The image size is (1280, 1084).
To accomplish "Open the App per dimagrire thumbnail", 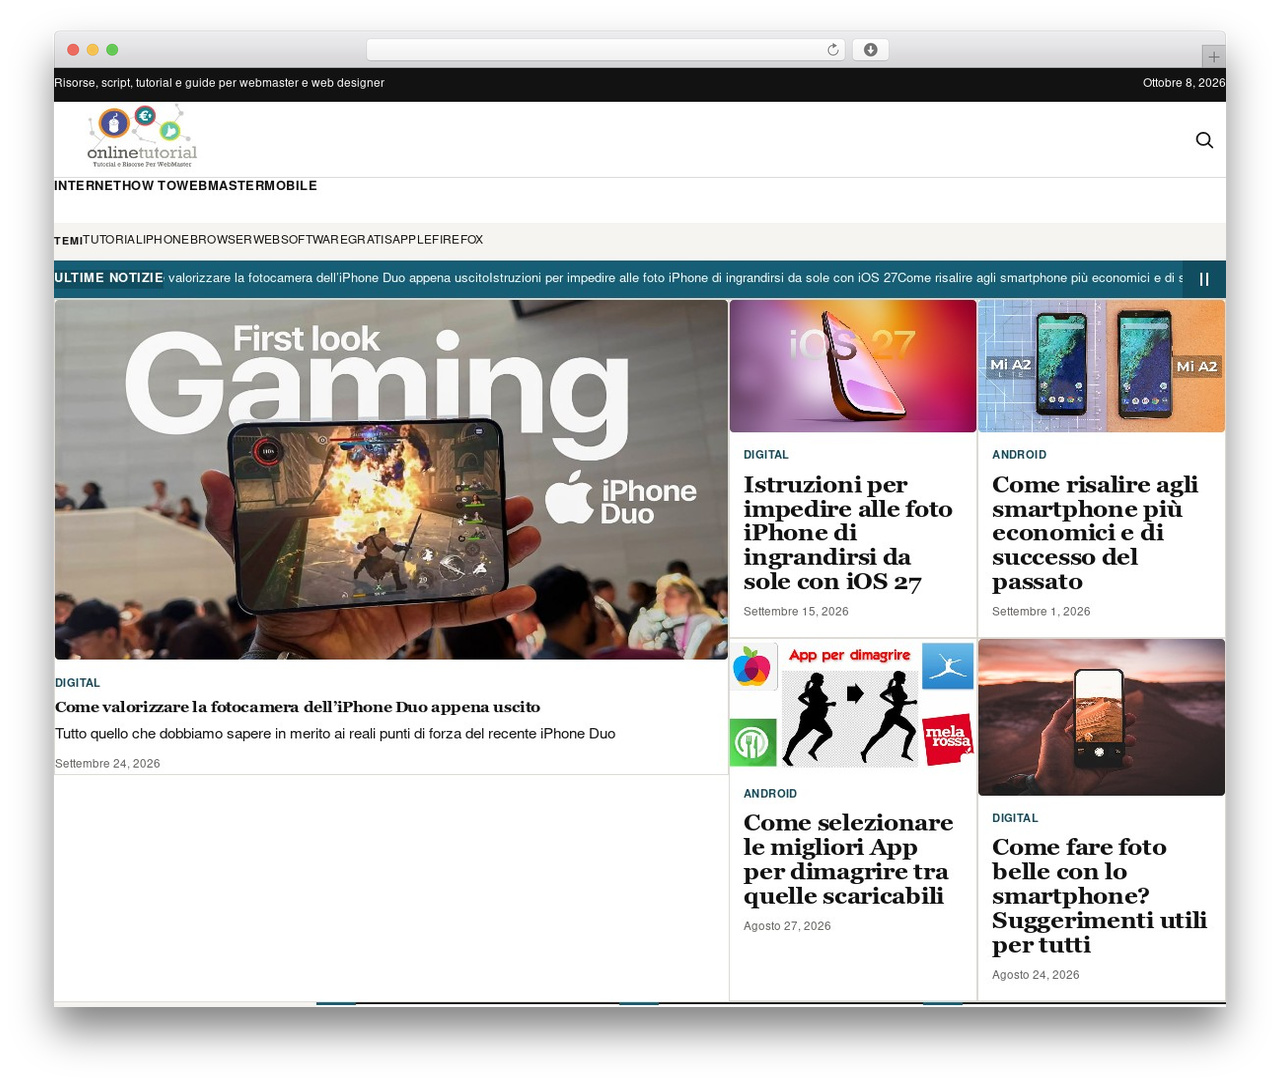I will 853,705.
